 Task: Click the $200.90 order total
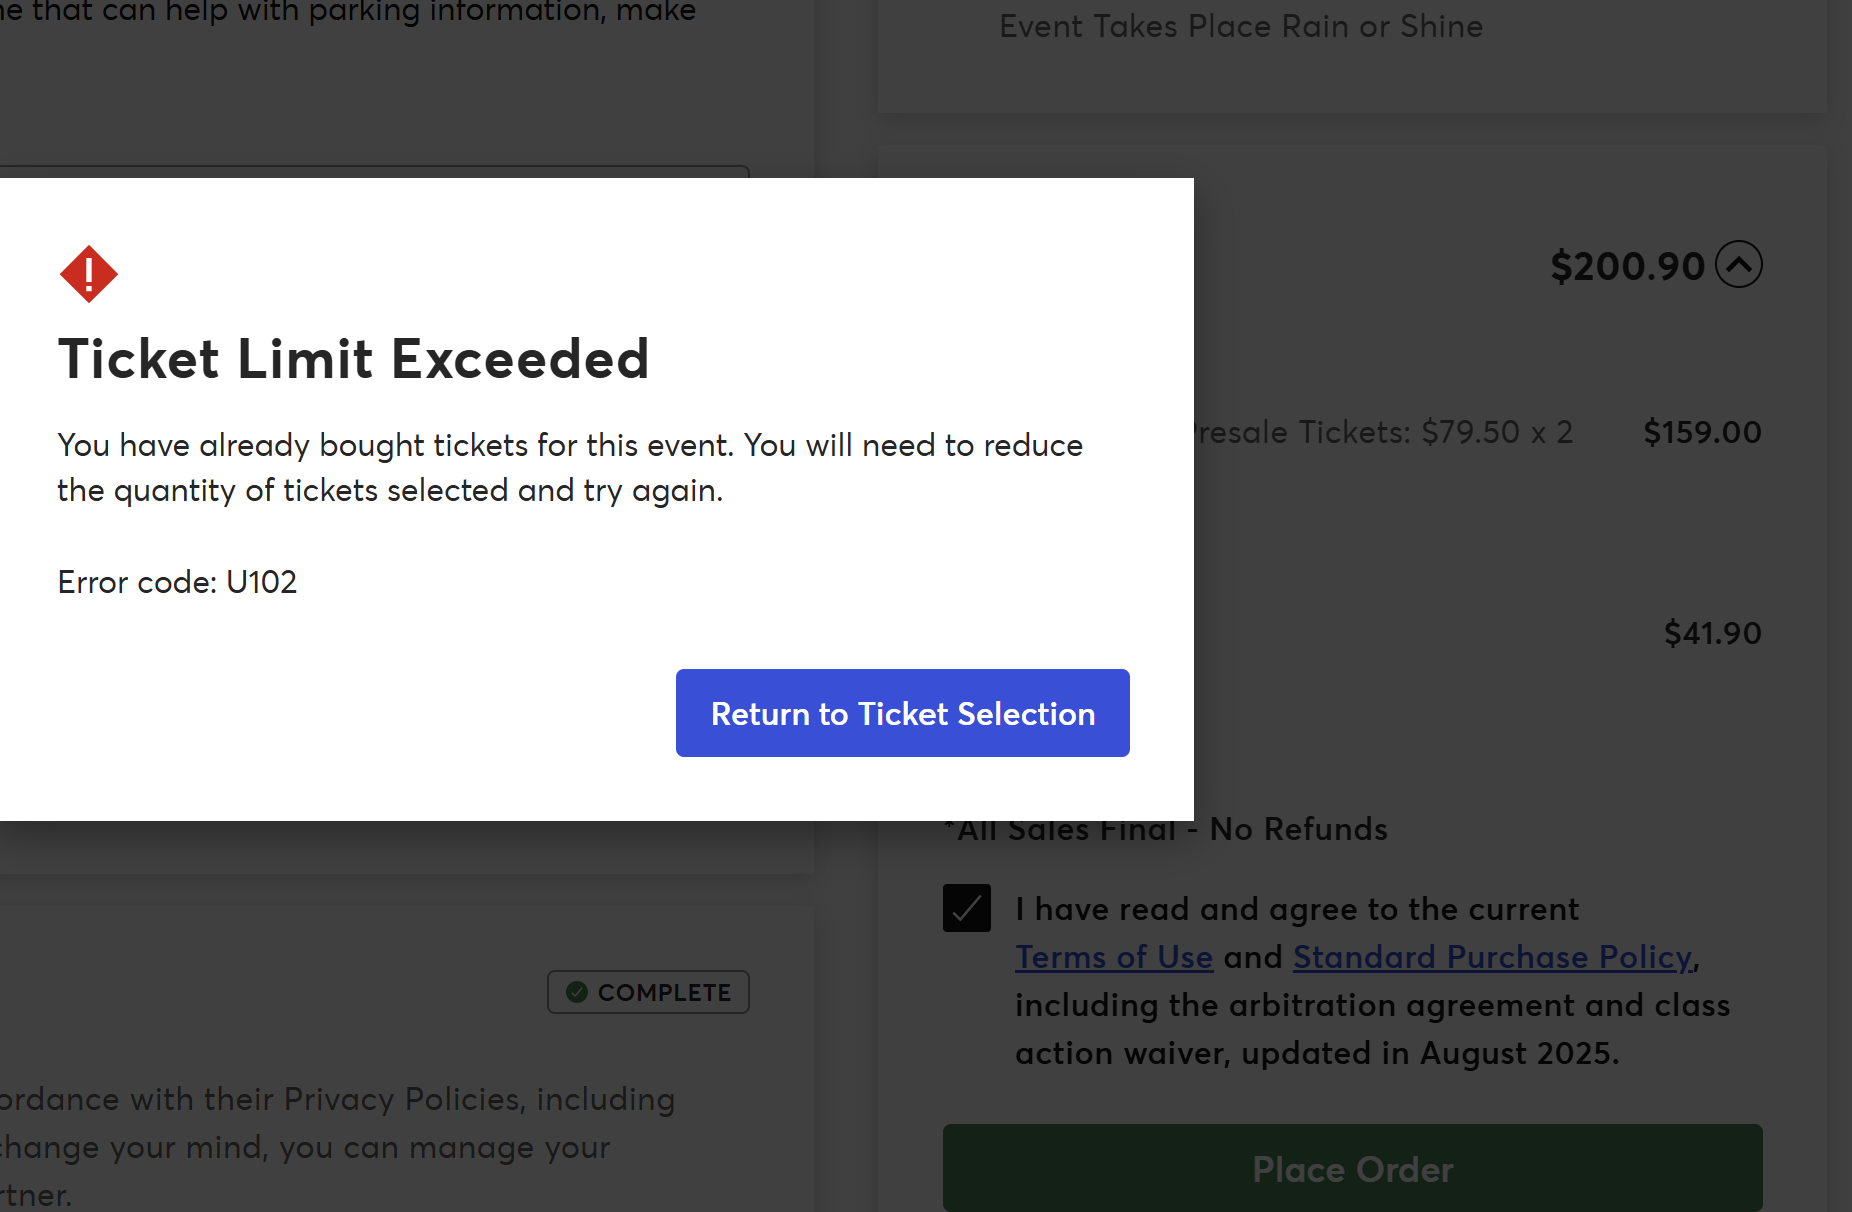1627,266
